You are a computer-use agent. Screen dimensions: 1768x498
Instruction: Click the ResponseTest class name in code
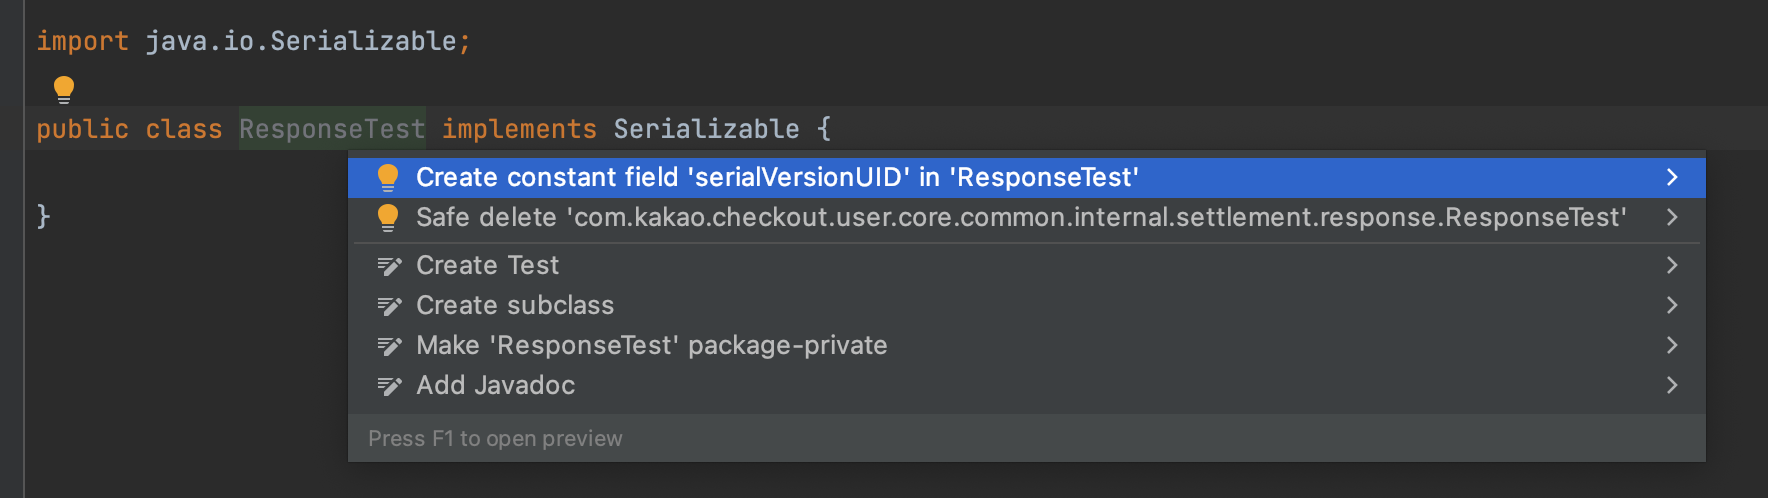(x=332, y=129)
